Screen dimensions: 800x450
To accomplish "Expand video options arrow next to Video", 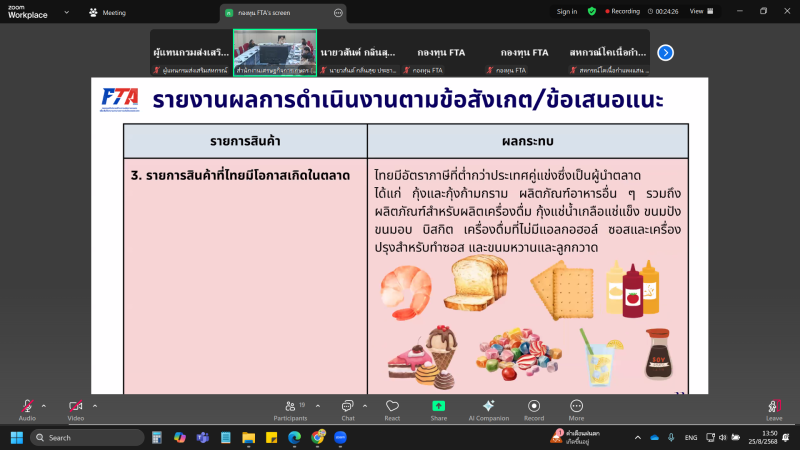I will point(95,405).
